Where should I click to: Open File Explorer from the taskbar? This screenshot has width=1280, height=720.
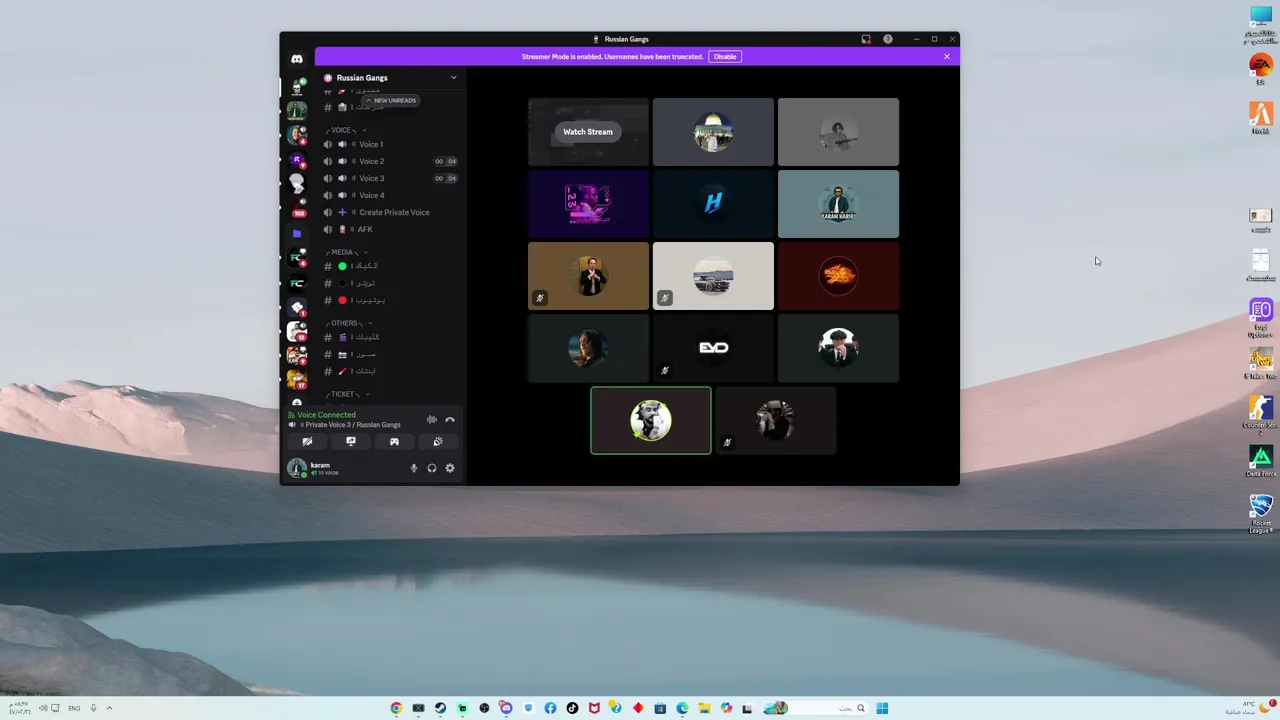pos(704,708)
